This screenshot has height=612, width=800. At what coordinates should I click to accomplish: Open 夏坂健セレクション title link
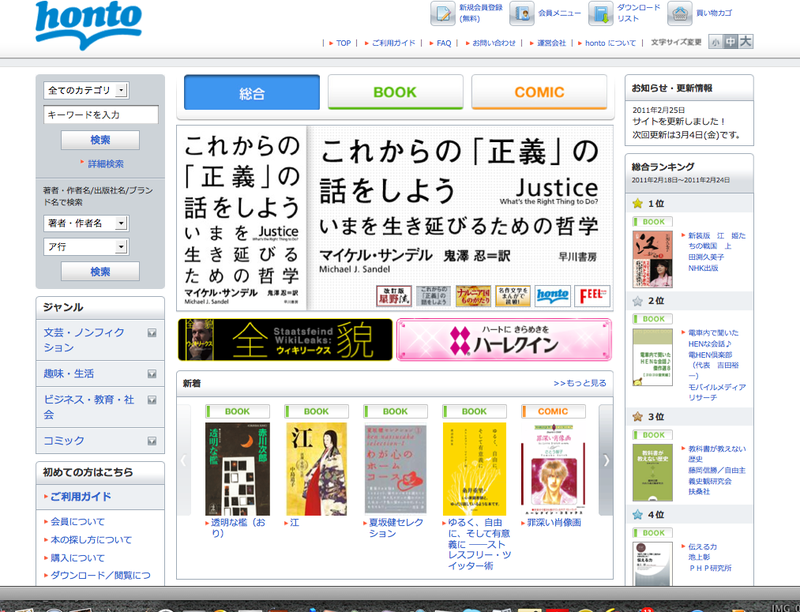(396, 528)
